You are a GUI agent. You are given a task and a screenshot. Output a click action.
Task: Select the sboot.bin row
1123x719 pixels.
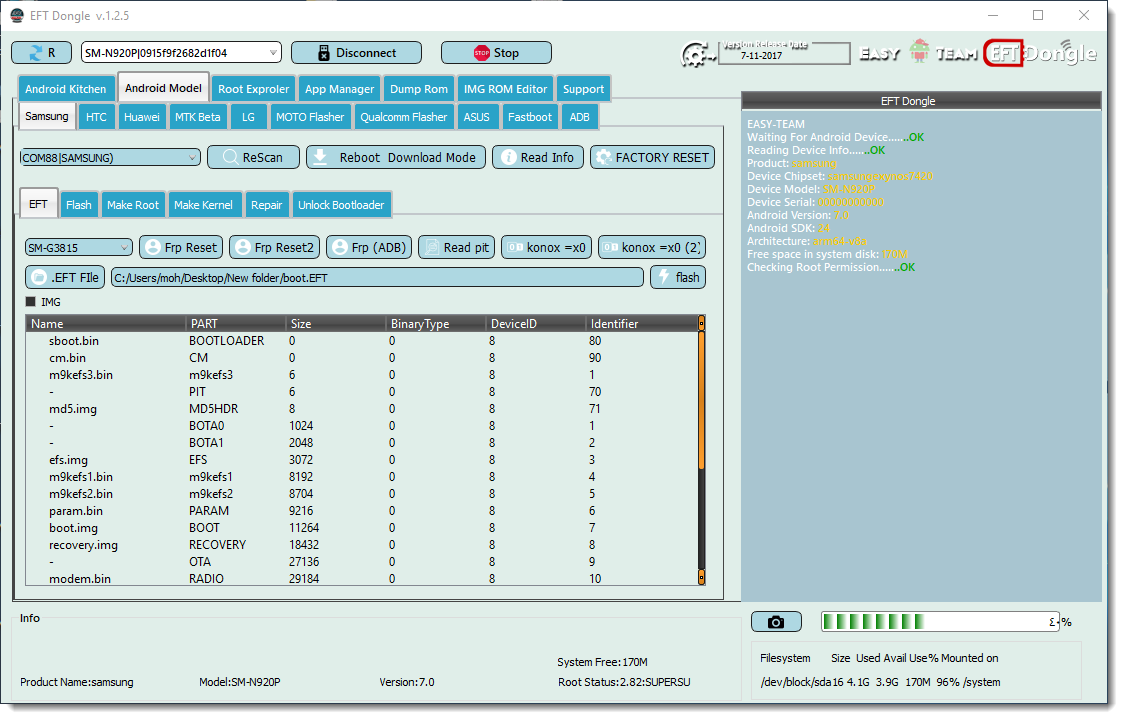pos(362,341)
